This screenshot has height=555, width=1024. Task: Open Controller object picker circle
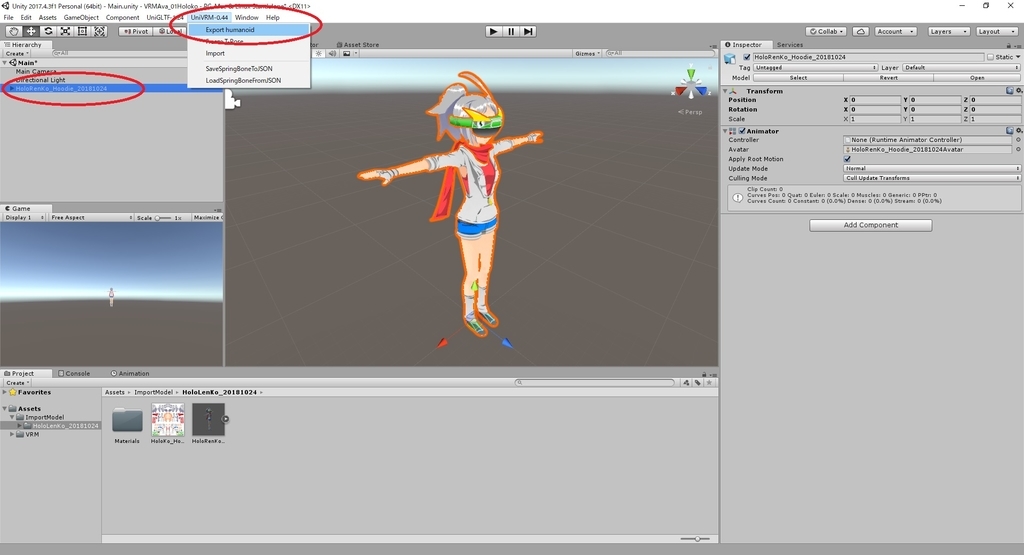click(1018, 140)
